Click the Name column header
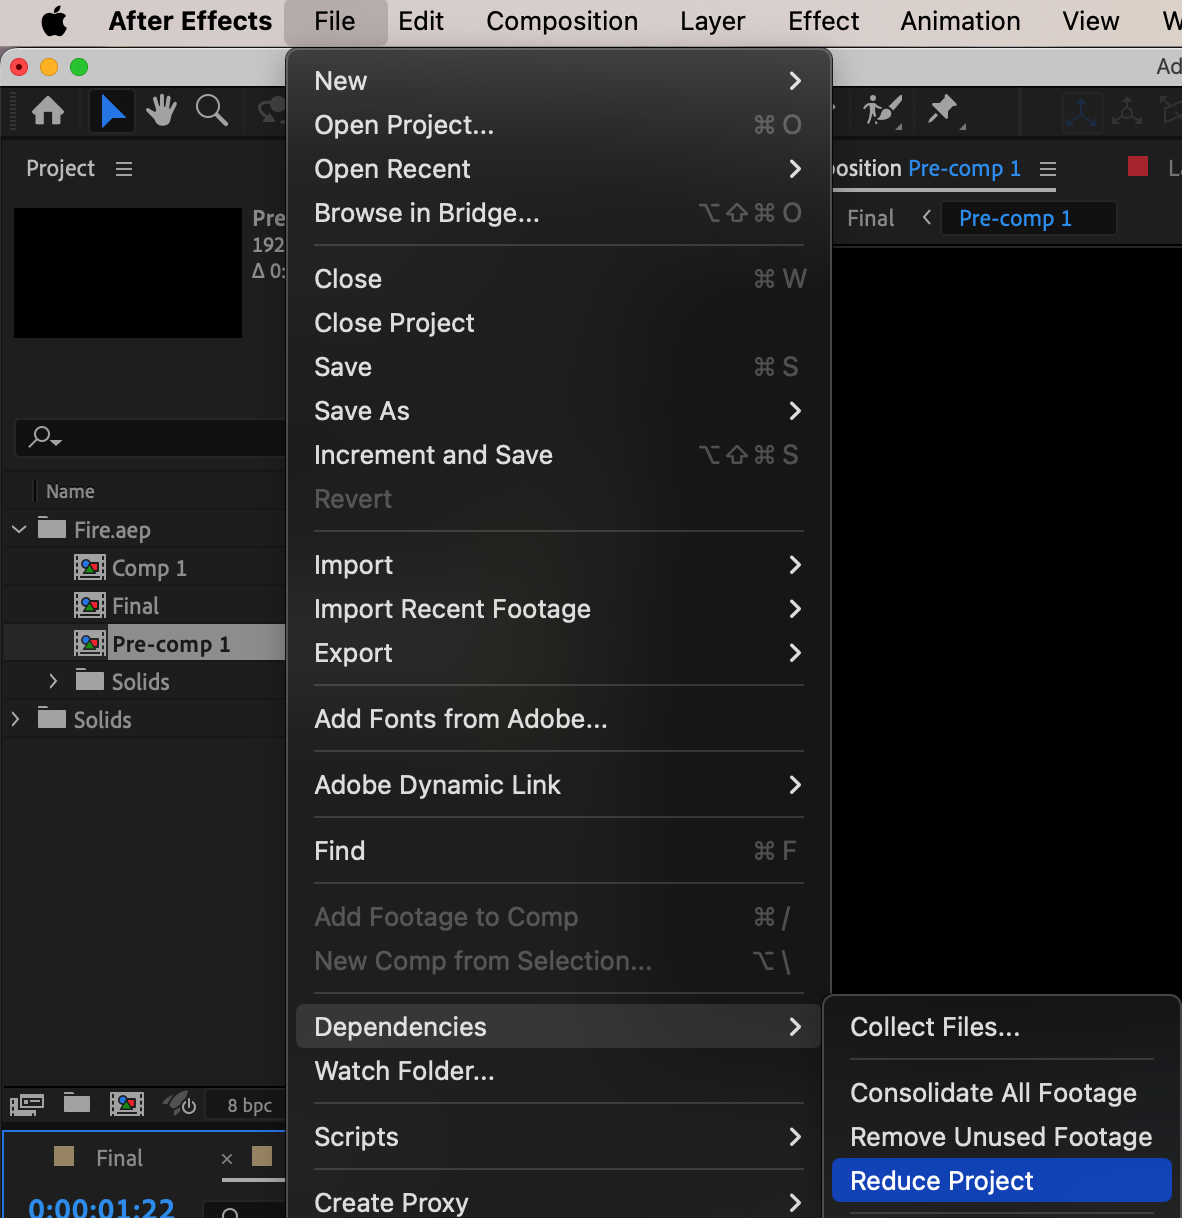 tap(70, 491)
